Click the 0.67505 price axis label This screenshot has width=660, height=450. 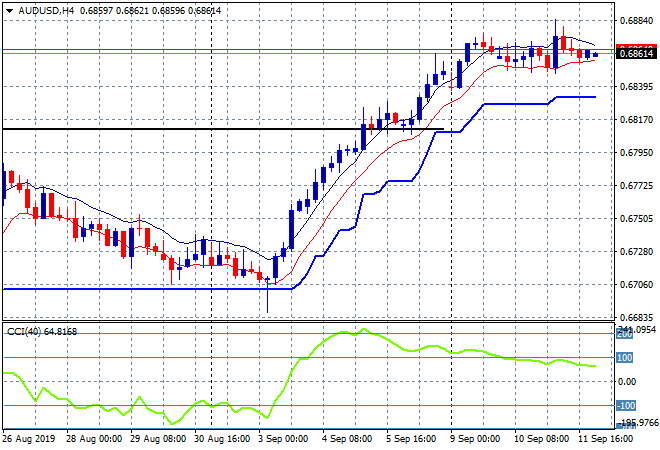point(636,218)
